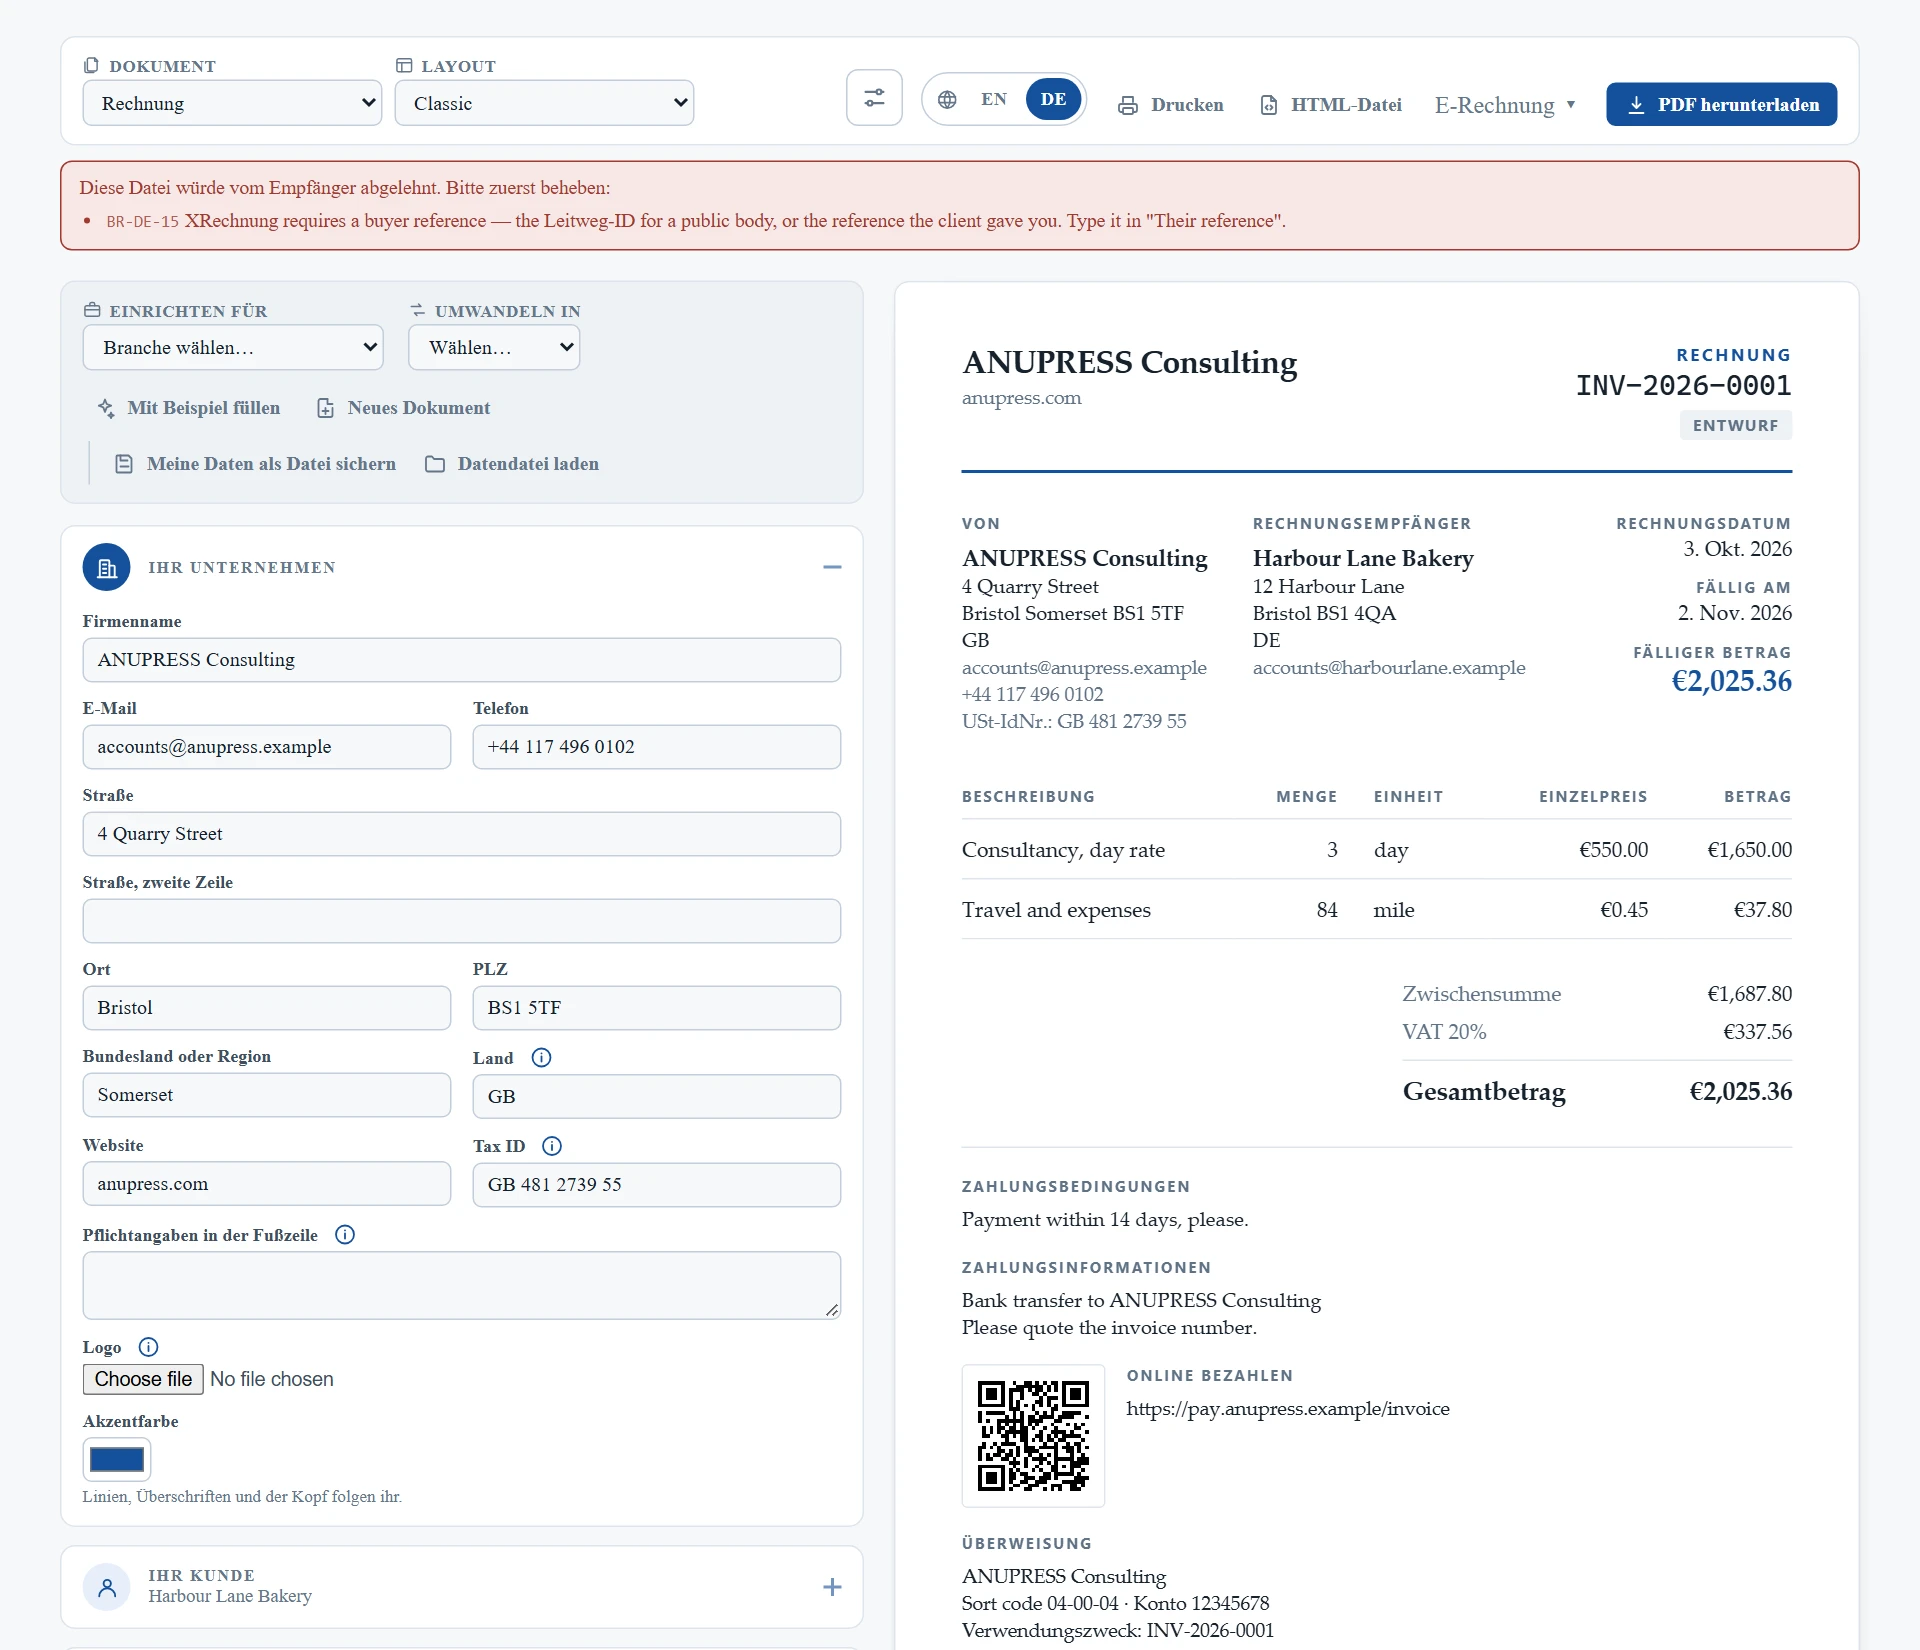Click Choose file for the logo
1920x1650 pixels.
143,1379
